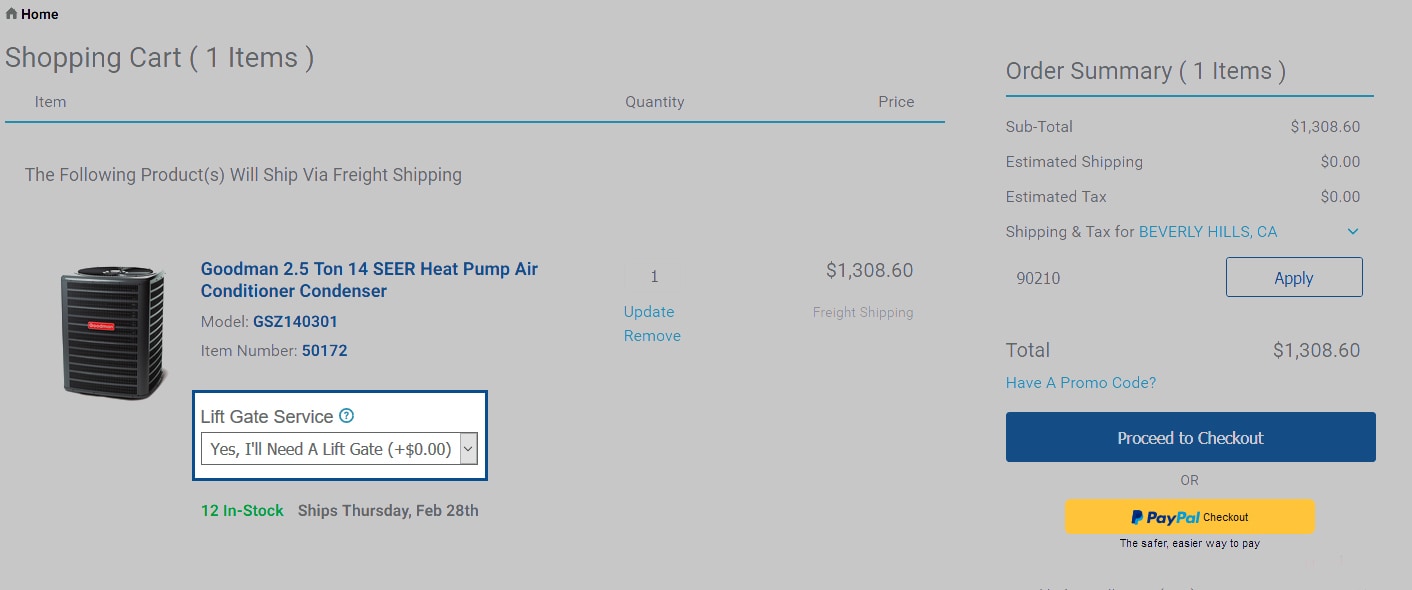
Task: Click the Home breadcrumb text link
Action: click(x=40, y=14)
